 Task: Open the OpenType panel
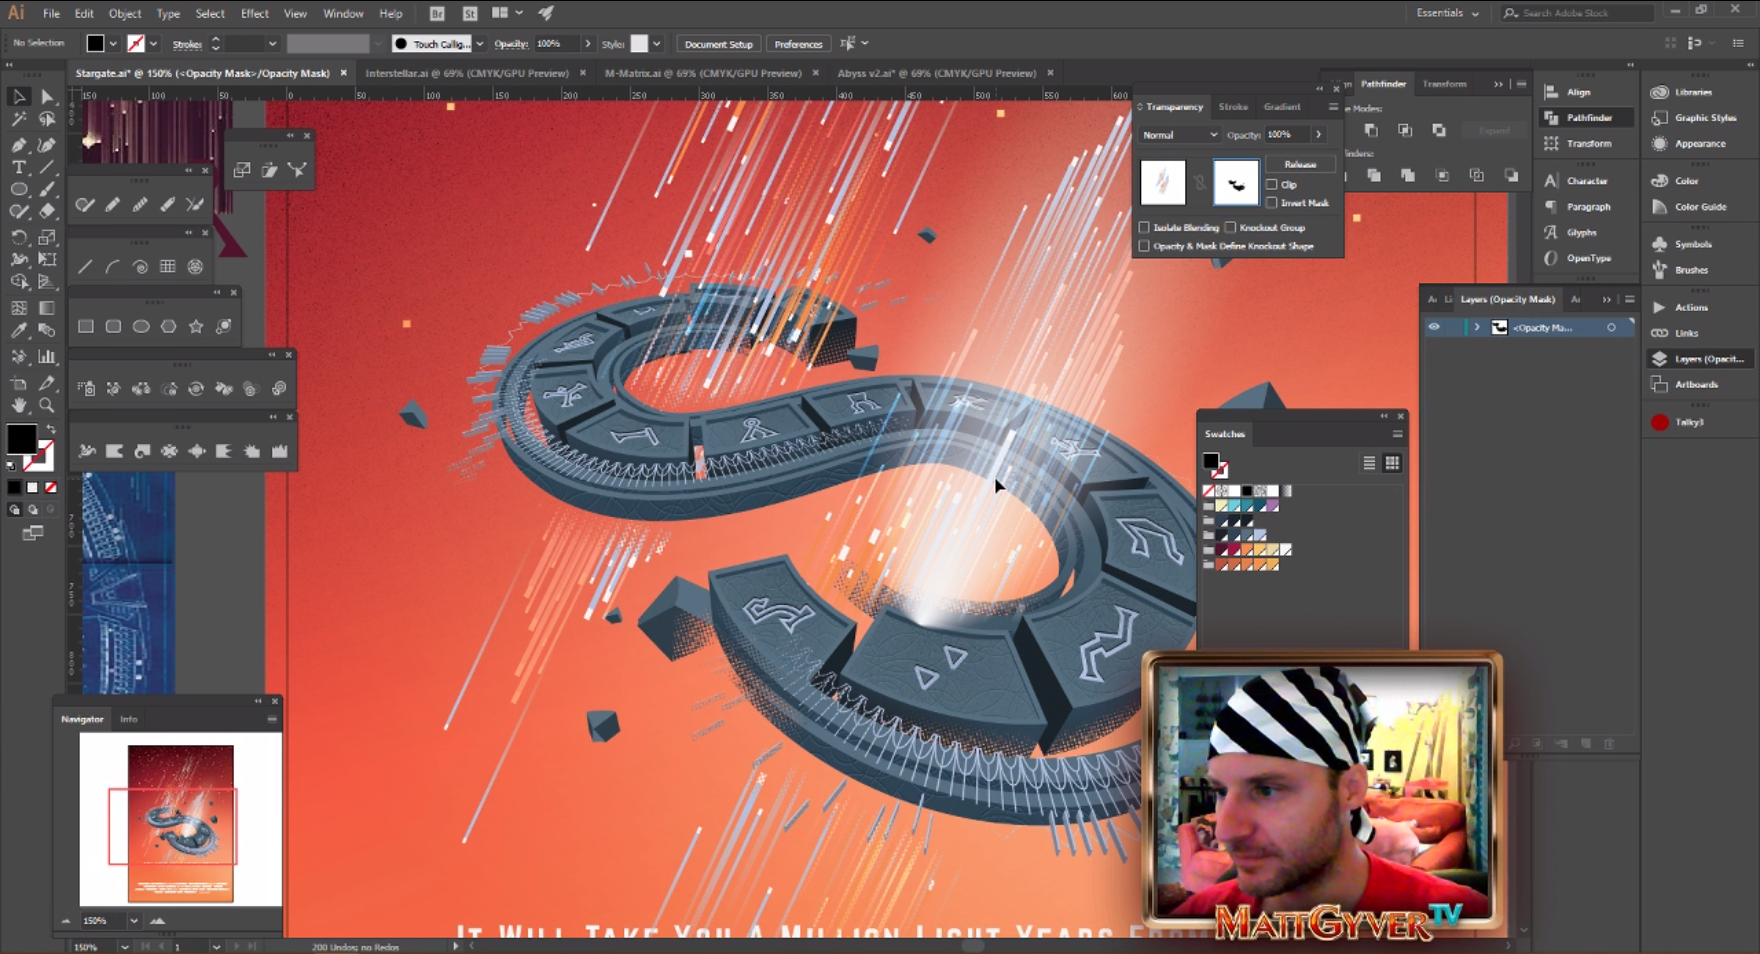click(1588, 259)
